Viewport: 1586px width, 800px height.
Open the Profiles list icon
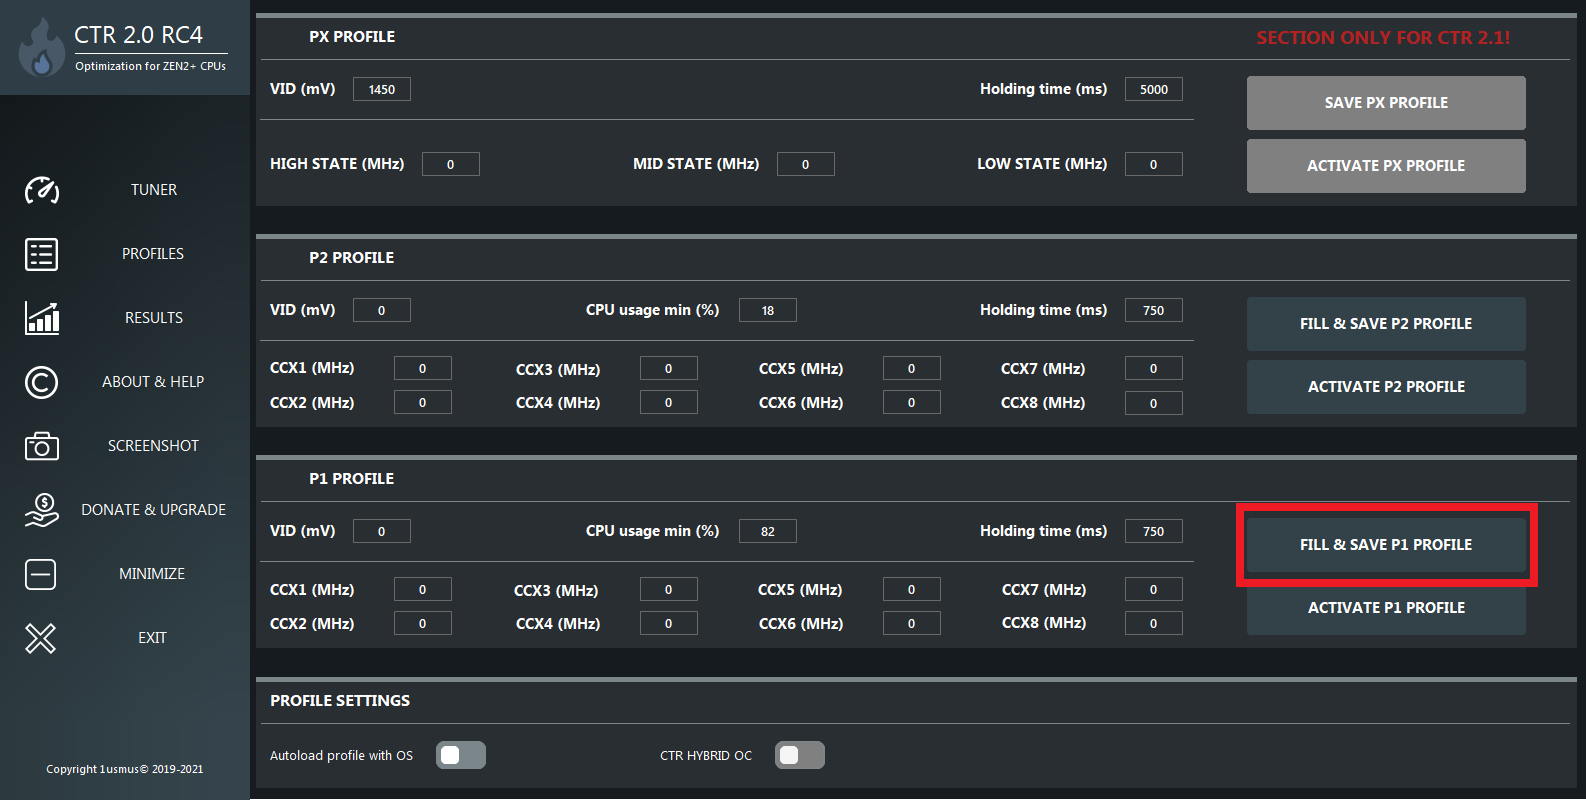click(x=42, y=254)
